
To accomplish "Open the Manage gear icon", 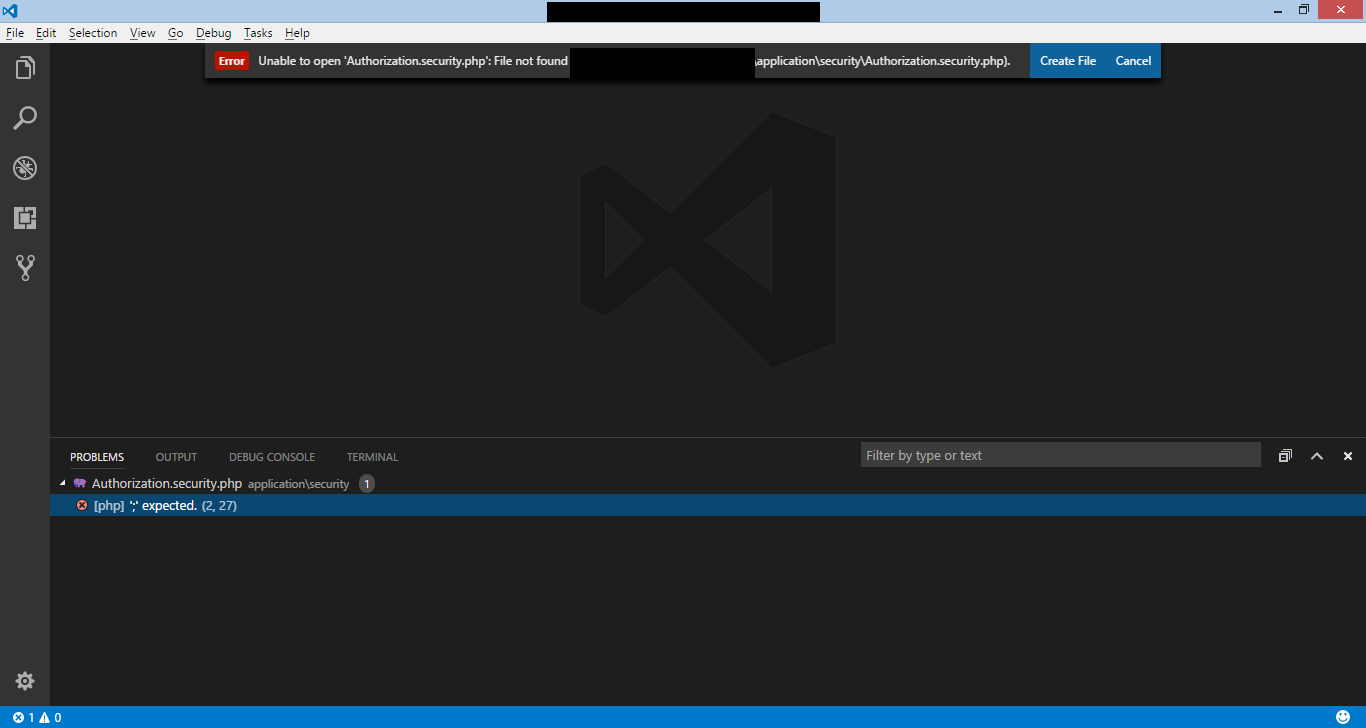I will click(25, 681).
